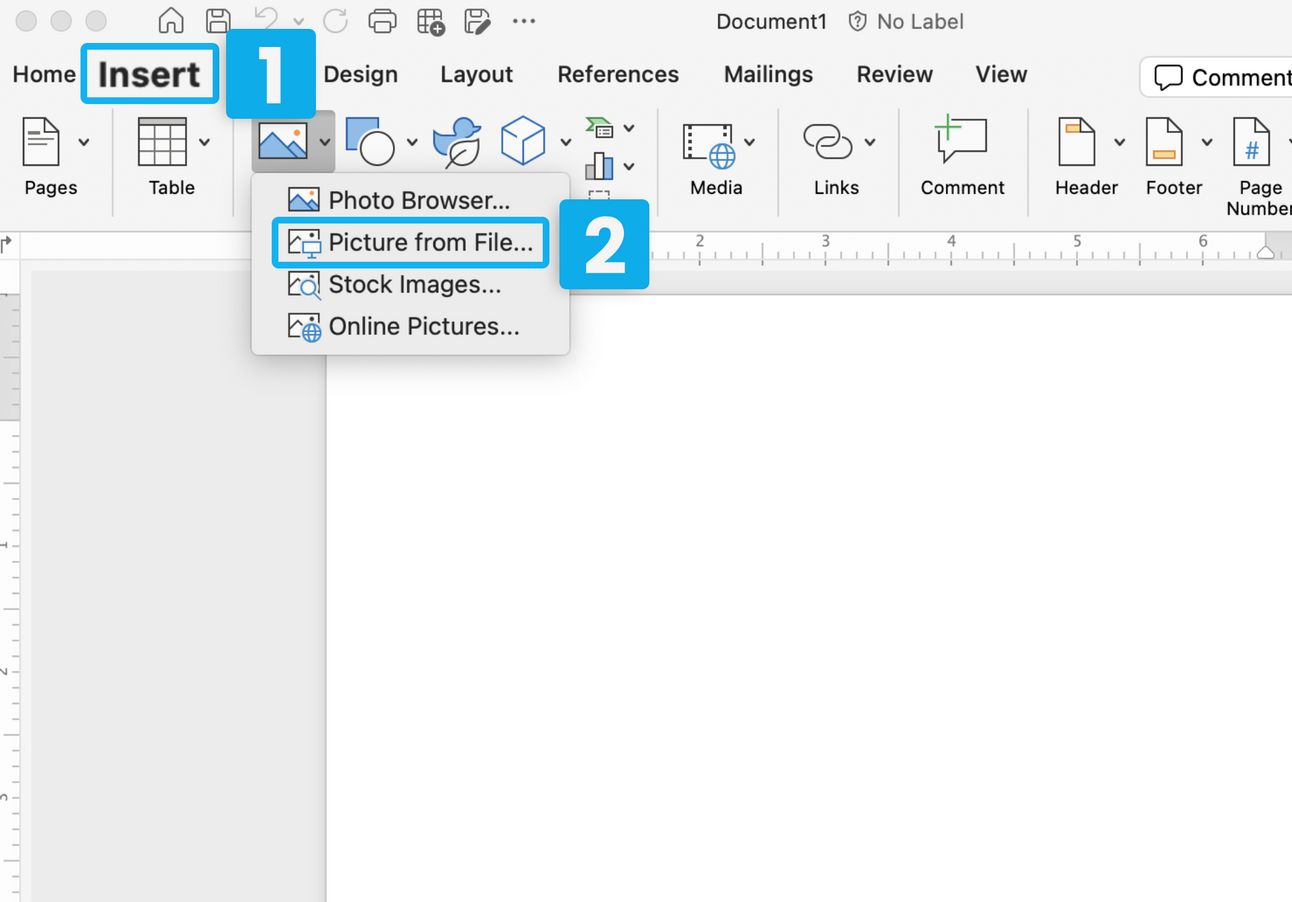Expand the Header dropdown arrow
This screenshot has height=902, width=1292.
click(x=1119, y=142)
